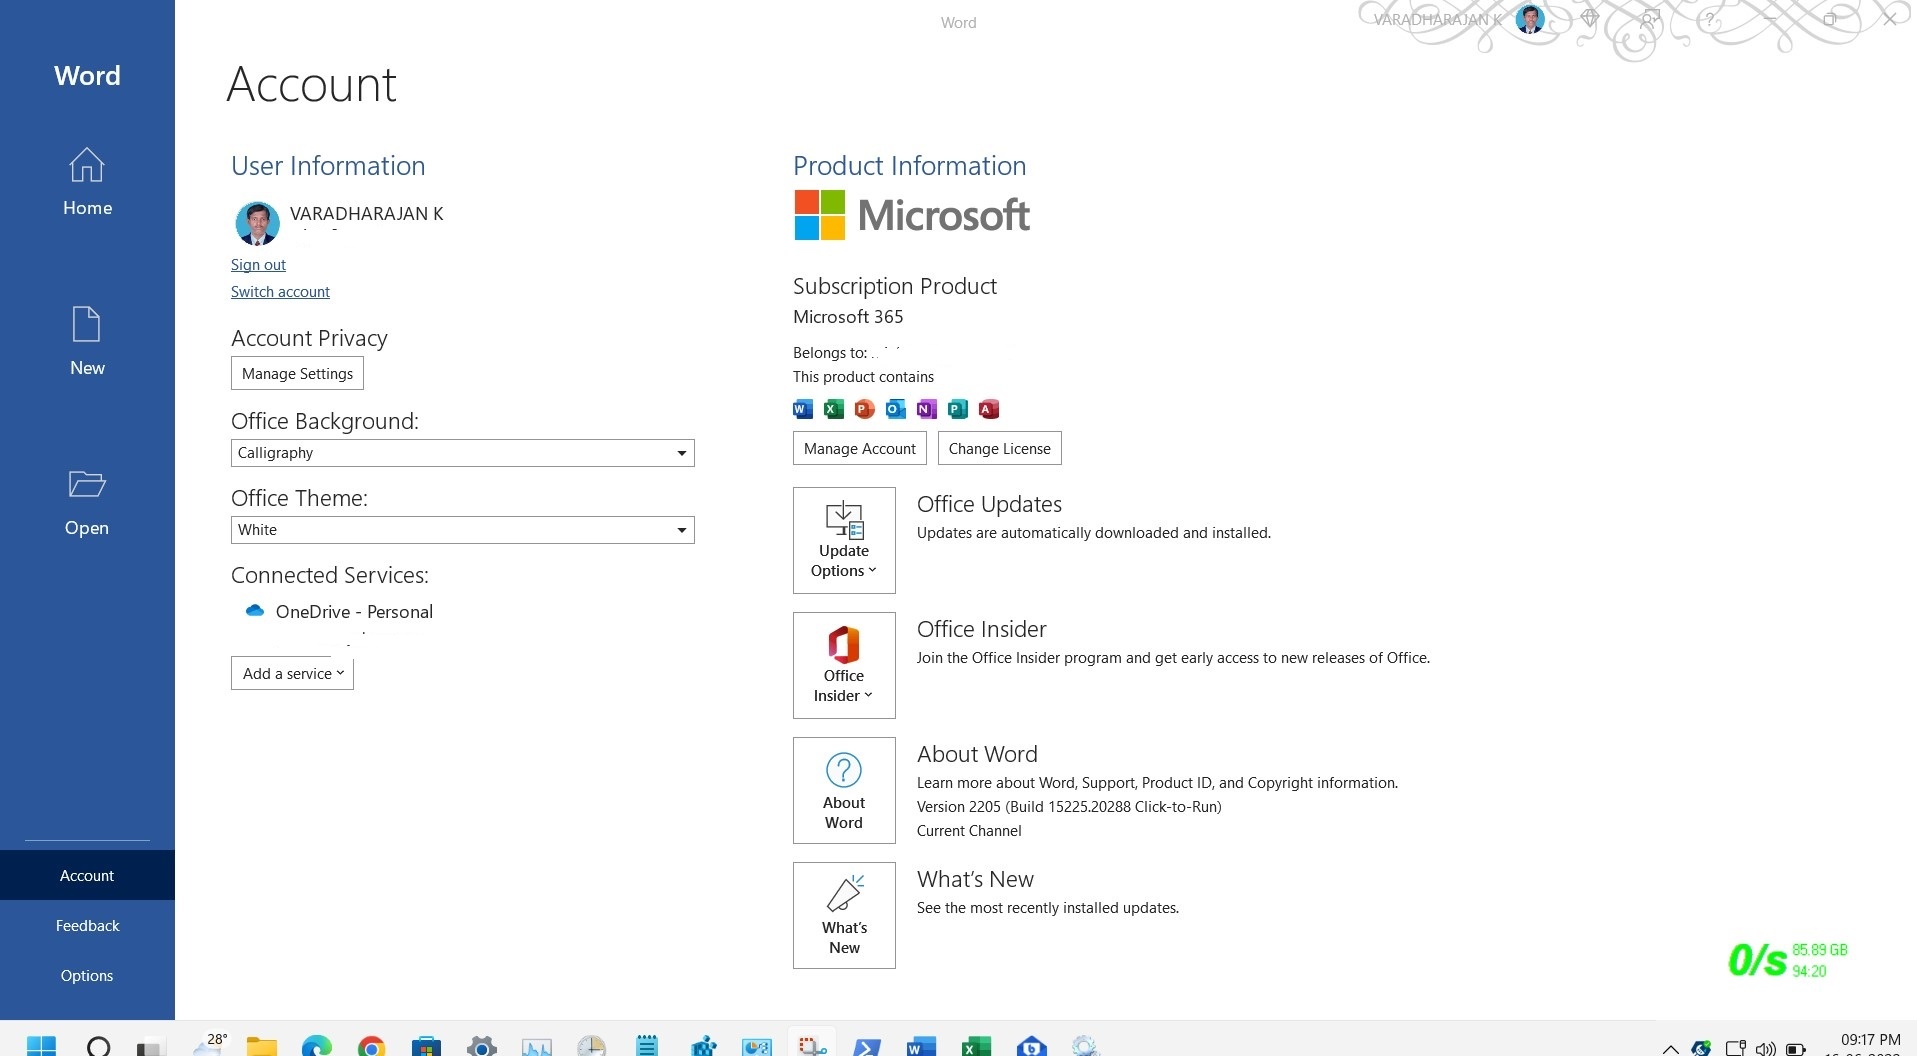Screen dimensions: 1917x1056
Task: Click the battery icon in system tray
Action: pyautogui.click(x=1796, y=1048)
